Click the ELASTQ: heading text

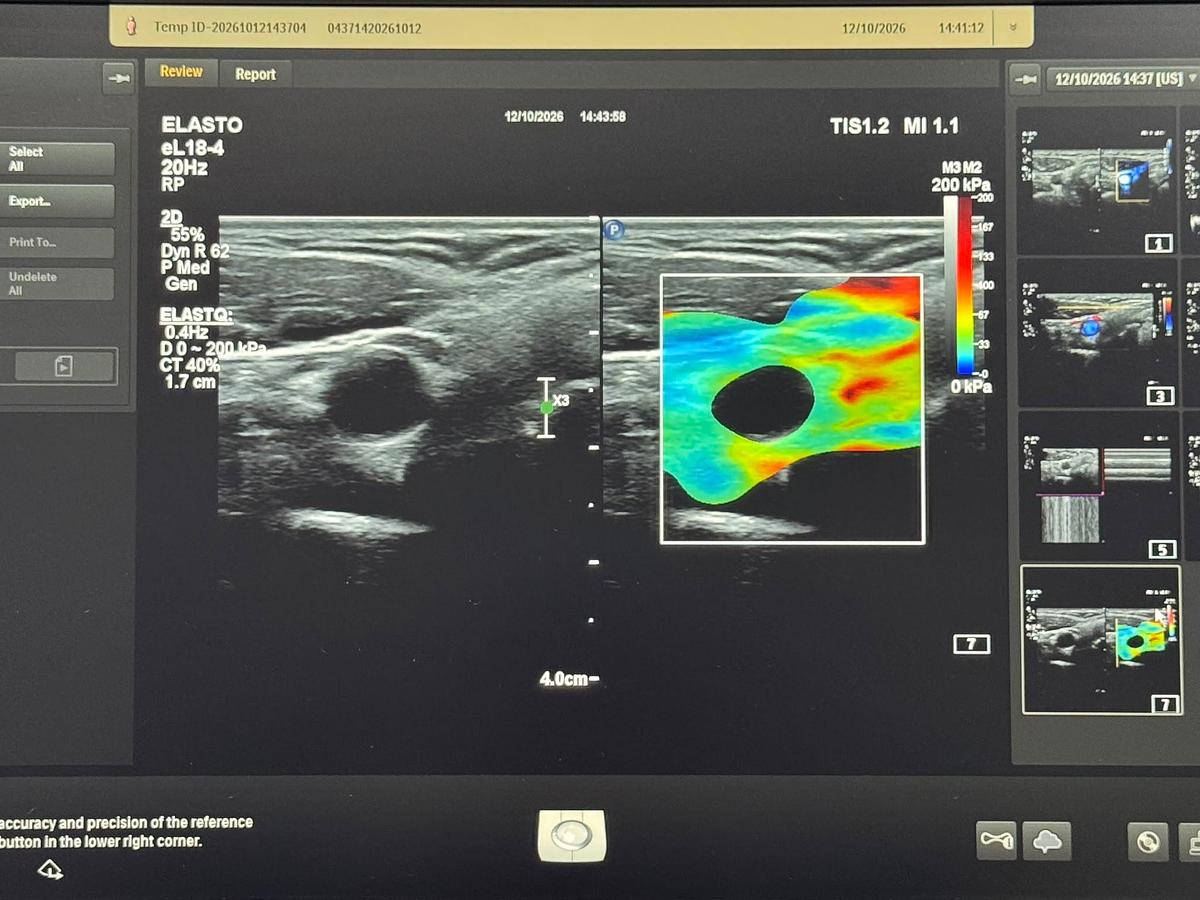click(197, 316)
